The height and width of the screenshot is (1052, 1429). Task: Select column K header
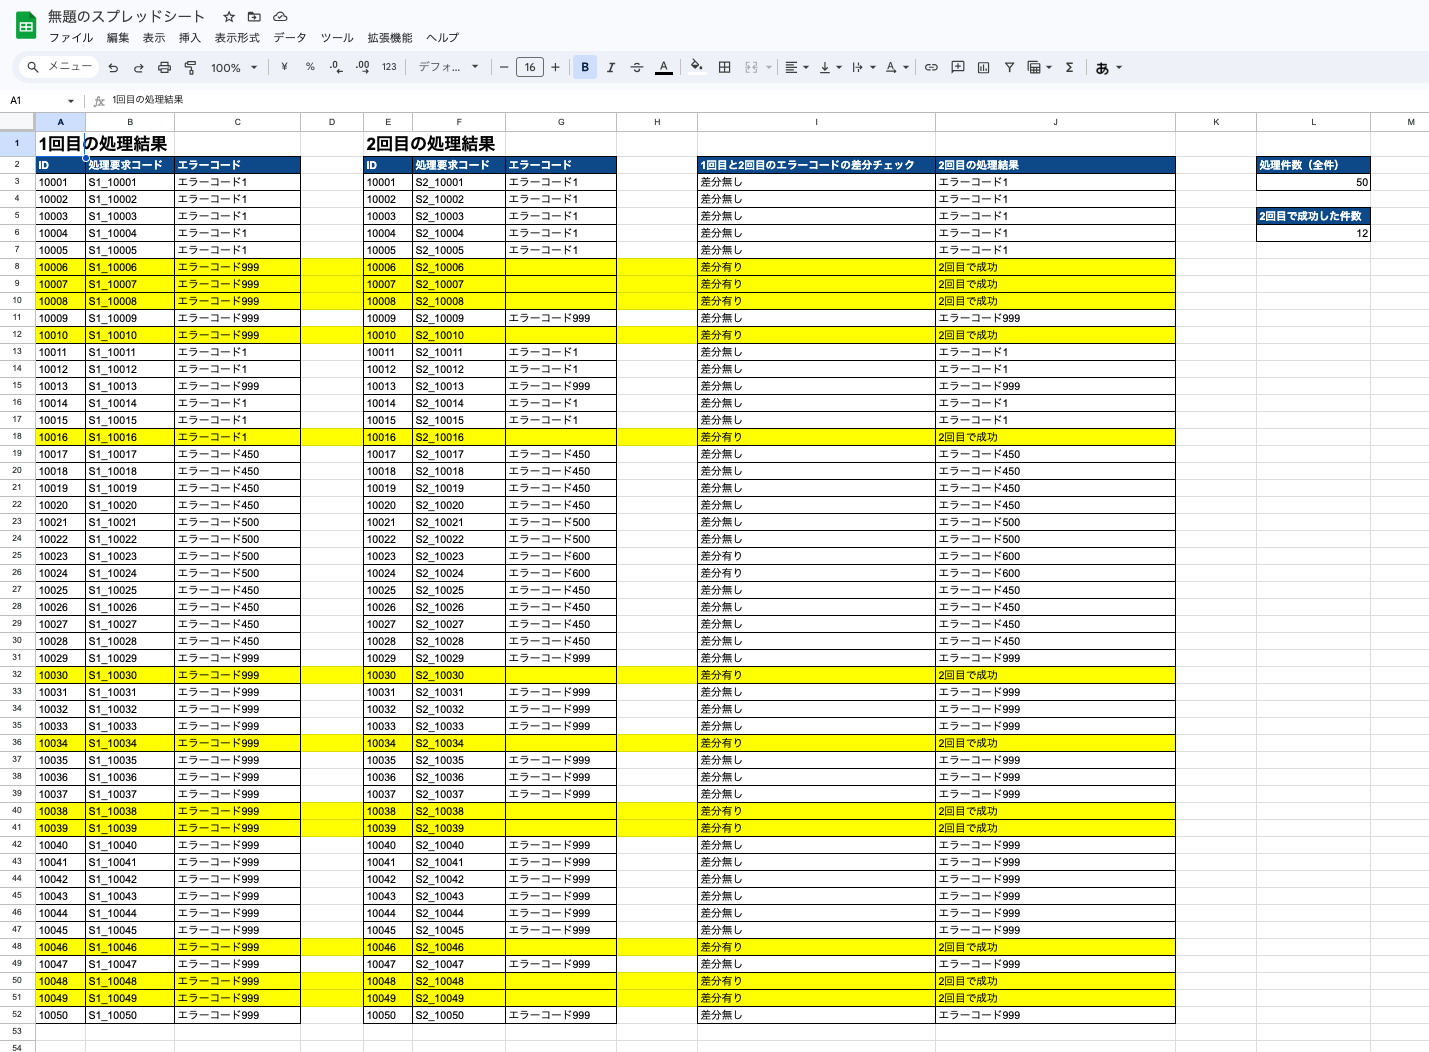click(1216, 122)
